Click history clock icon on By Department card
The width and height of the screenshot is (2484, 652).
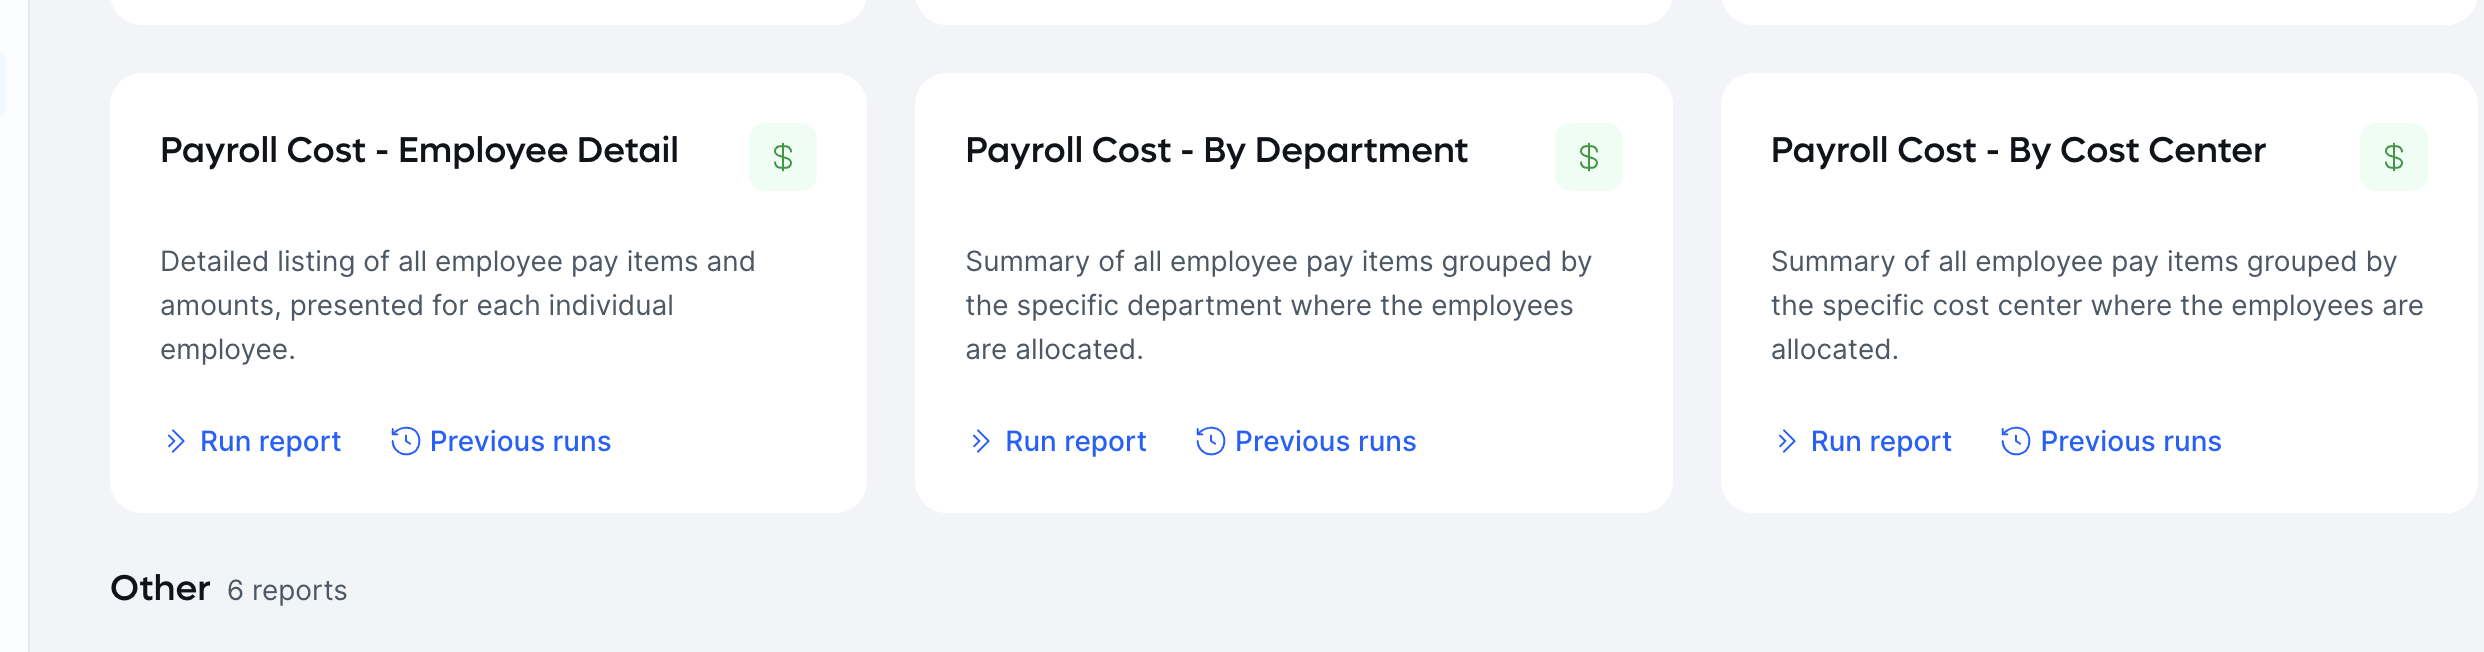click(1210, 441)
